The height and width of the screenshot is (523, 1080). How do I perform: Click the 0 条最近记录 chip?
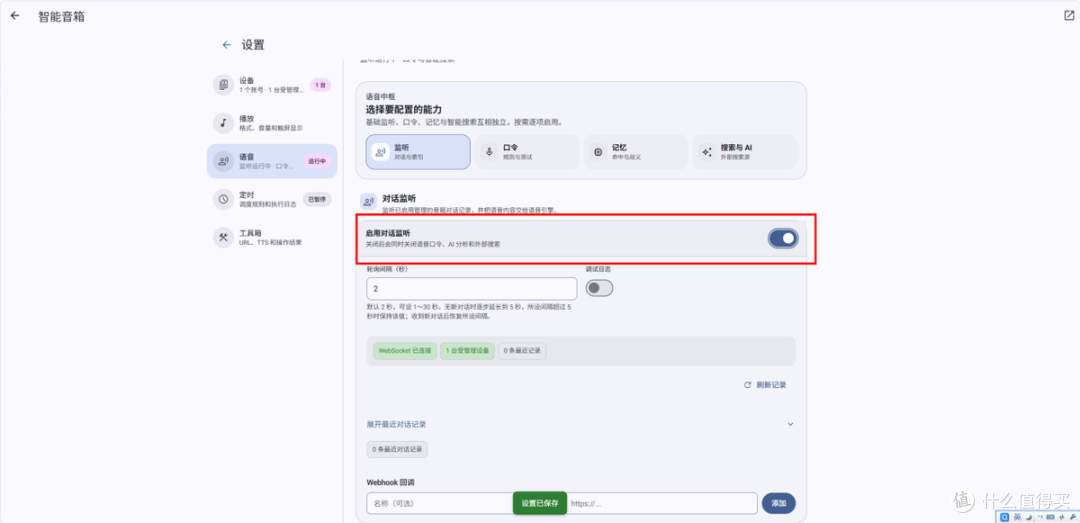pos(522,351)
